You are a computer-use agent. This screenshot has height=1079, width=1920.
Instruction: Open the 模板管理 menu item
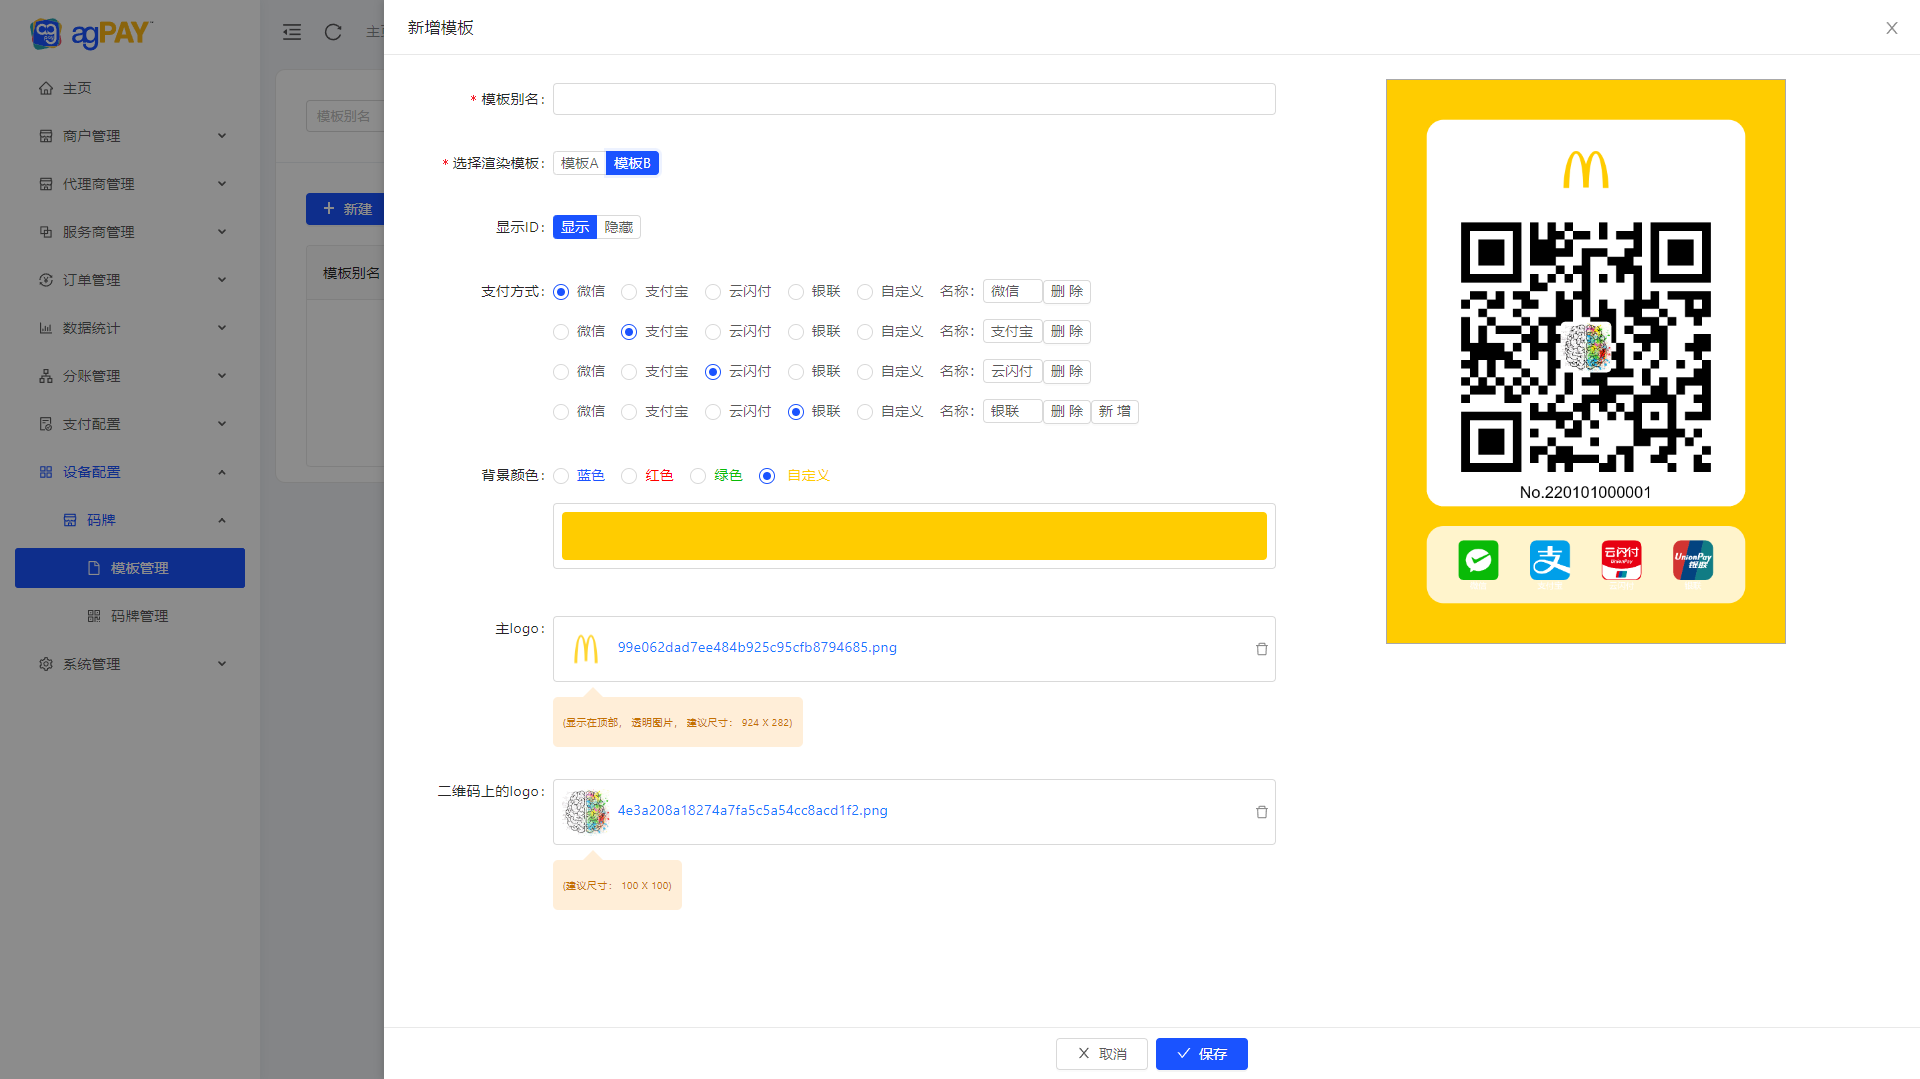(130, 568)
